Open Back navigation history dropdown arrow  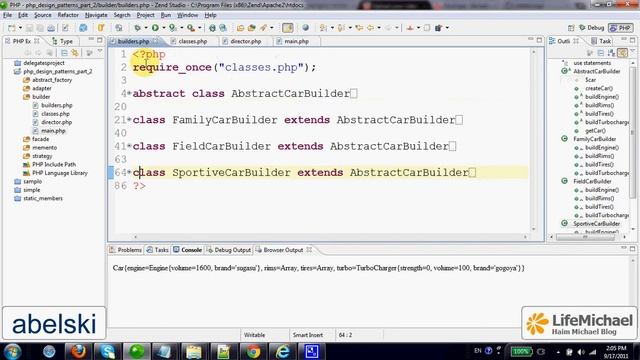[379, 28]
